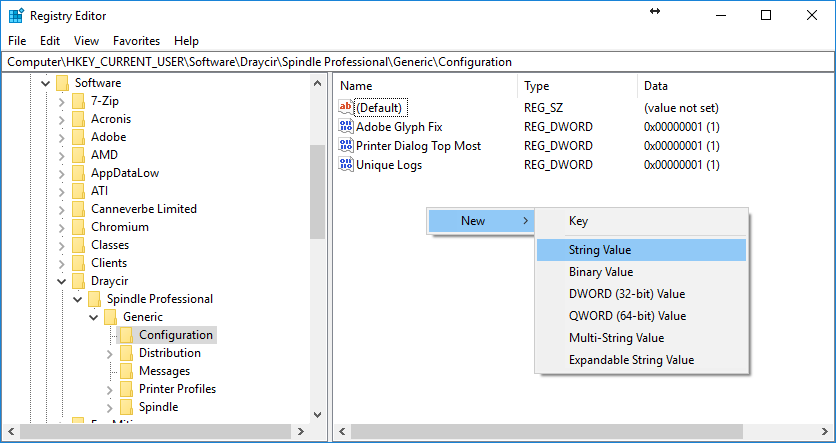Viewport: 836px width, 443px height.
Task: Select the Unique Logs value name
Action: click(x=389, y=165)
